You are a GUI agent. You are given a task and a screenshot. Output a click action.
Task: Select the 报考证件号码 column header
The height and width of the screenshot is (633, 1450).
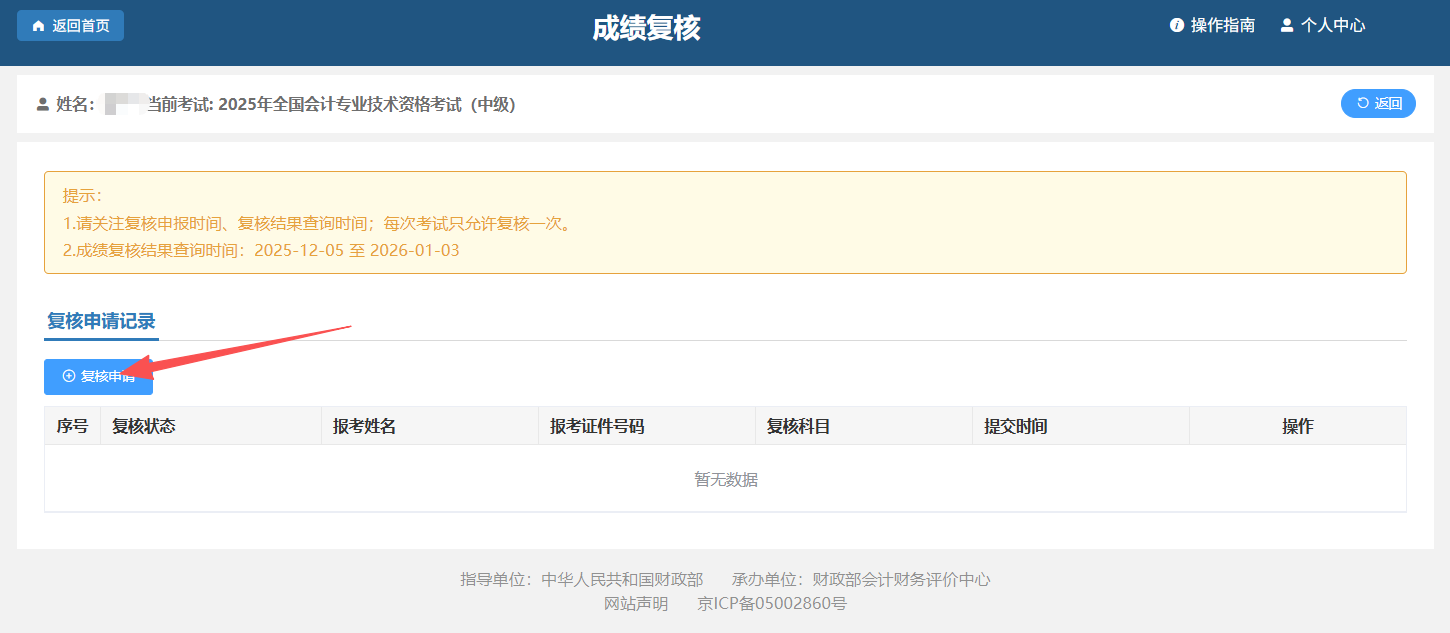pos(597,426)
